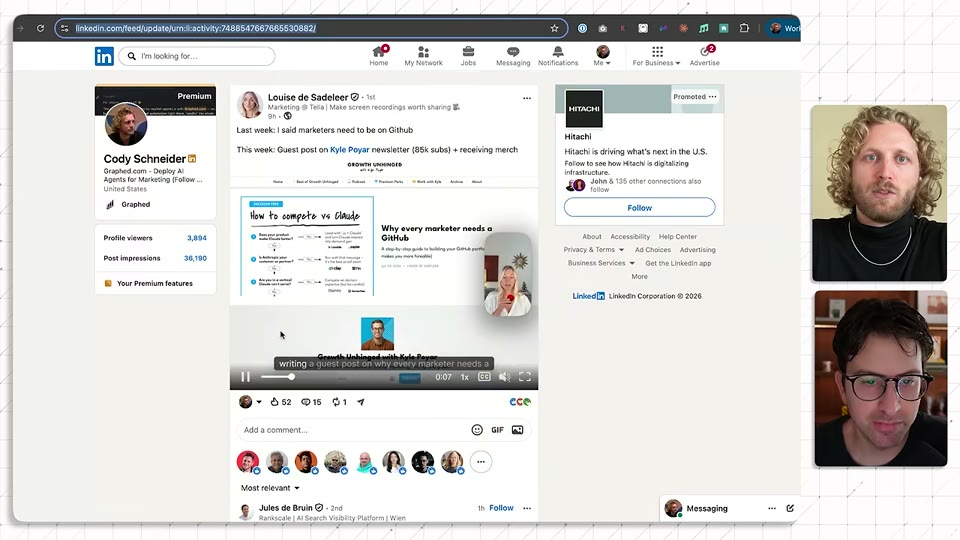The height and width of the screenshot is (540, 960).
Task: Enter fullscreen video mode
Action: click(525, 377)
